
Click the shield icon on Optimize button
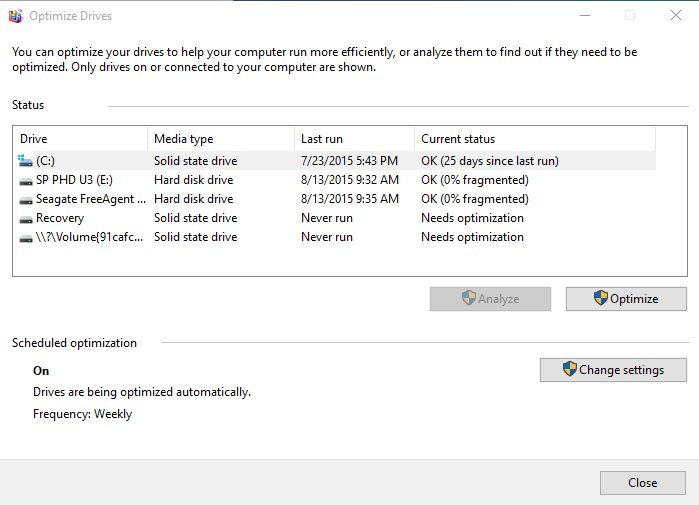(x=600, y=298)
